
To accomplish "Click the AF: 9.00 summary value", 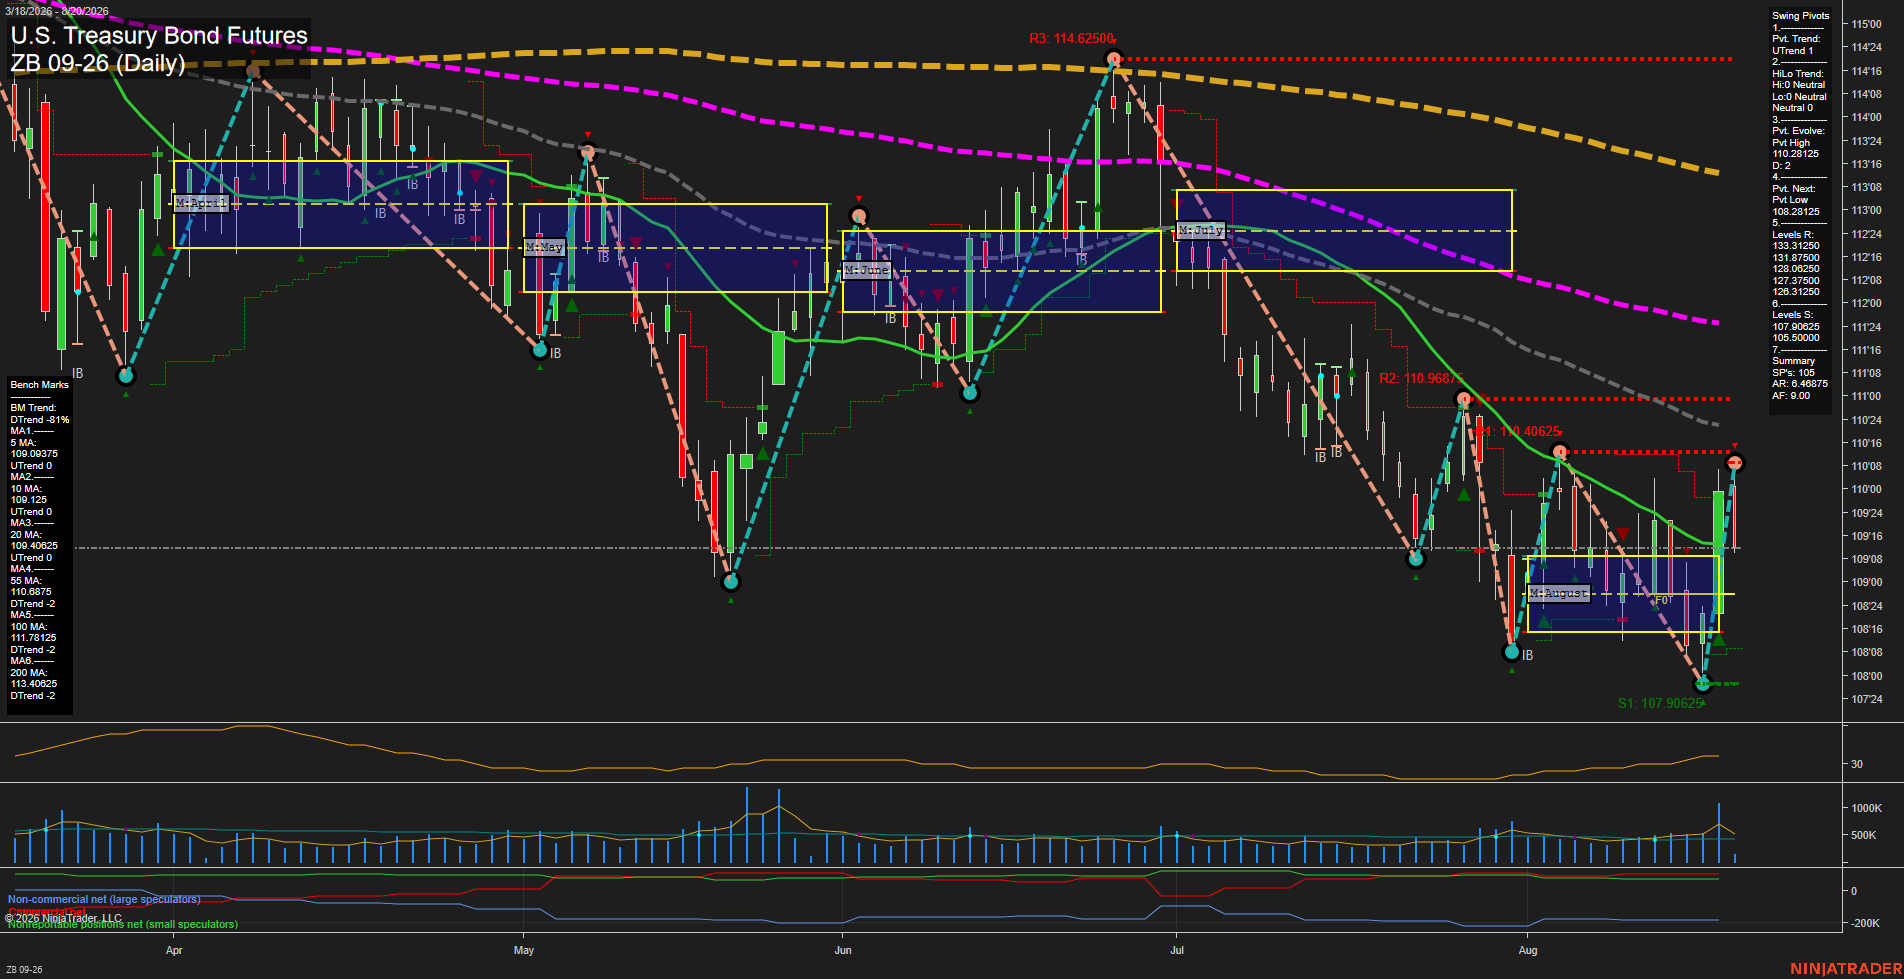I will click(x=1791, y=396).
